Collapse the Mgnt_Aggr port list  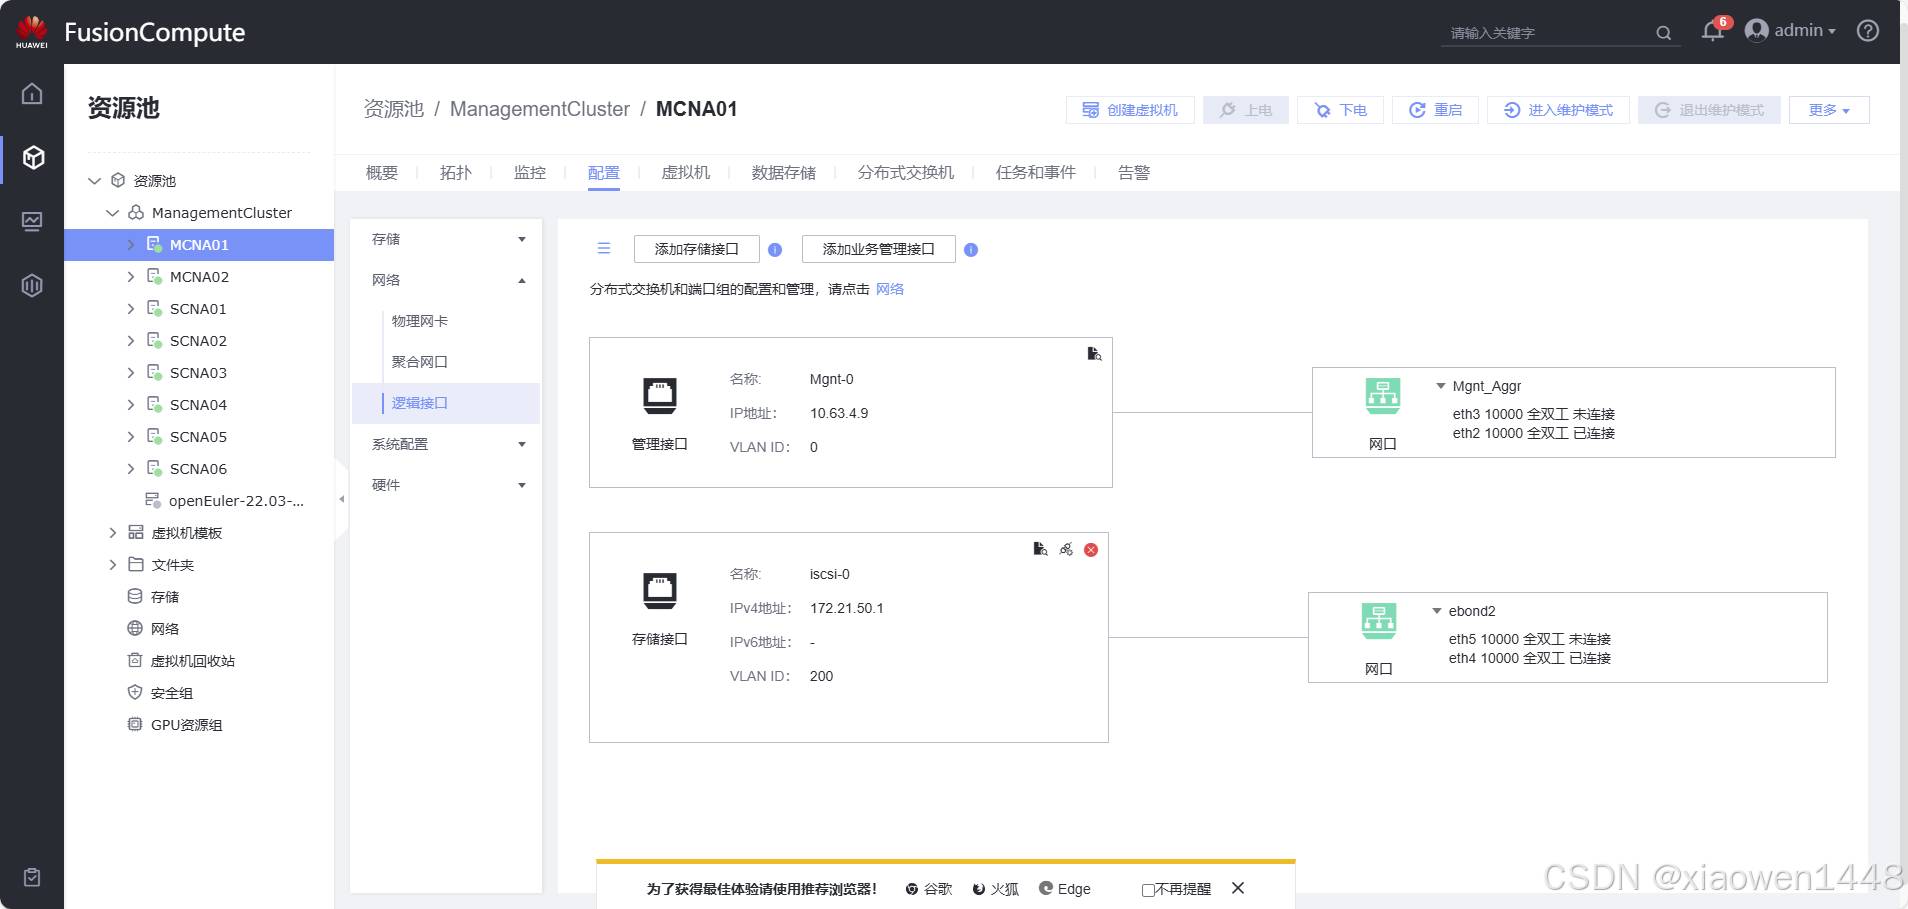[1441, 386]
